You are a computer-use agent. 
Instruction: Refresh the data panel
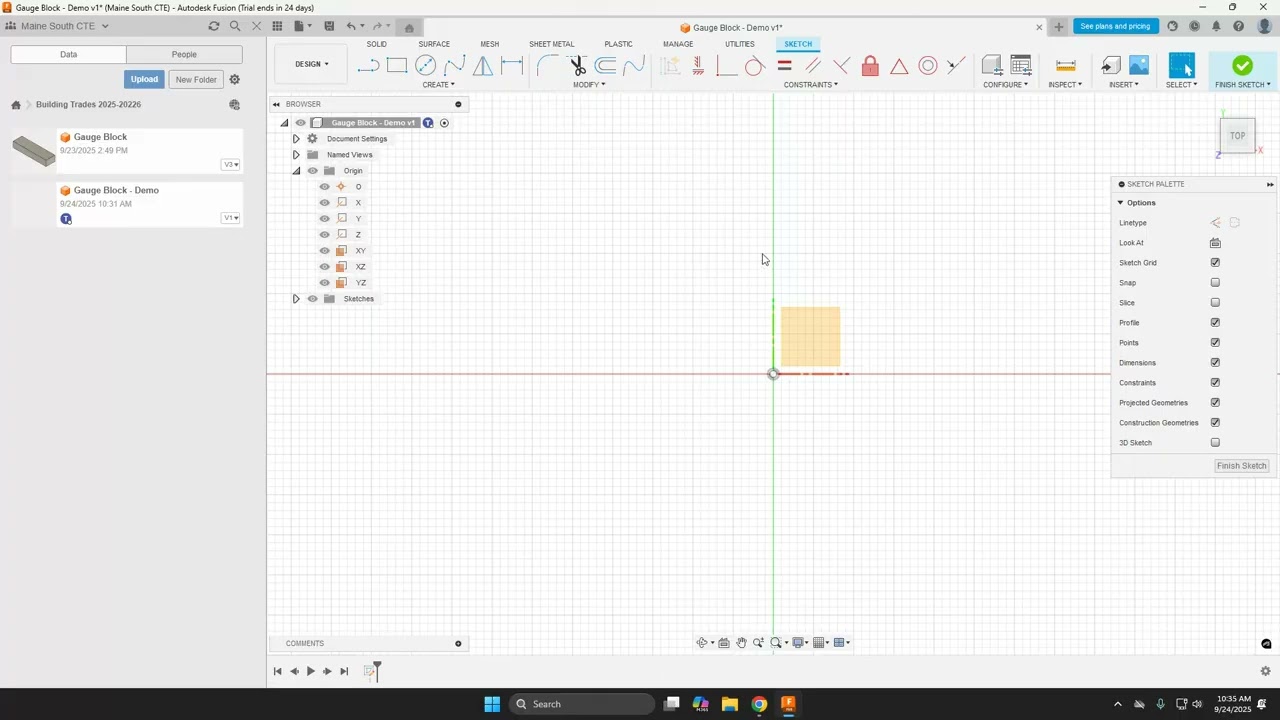pyautogui.click(x=213, y=26)
